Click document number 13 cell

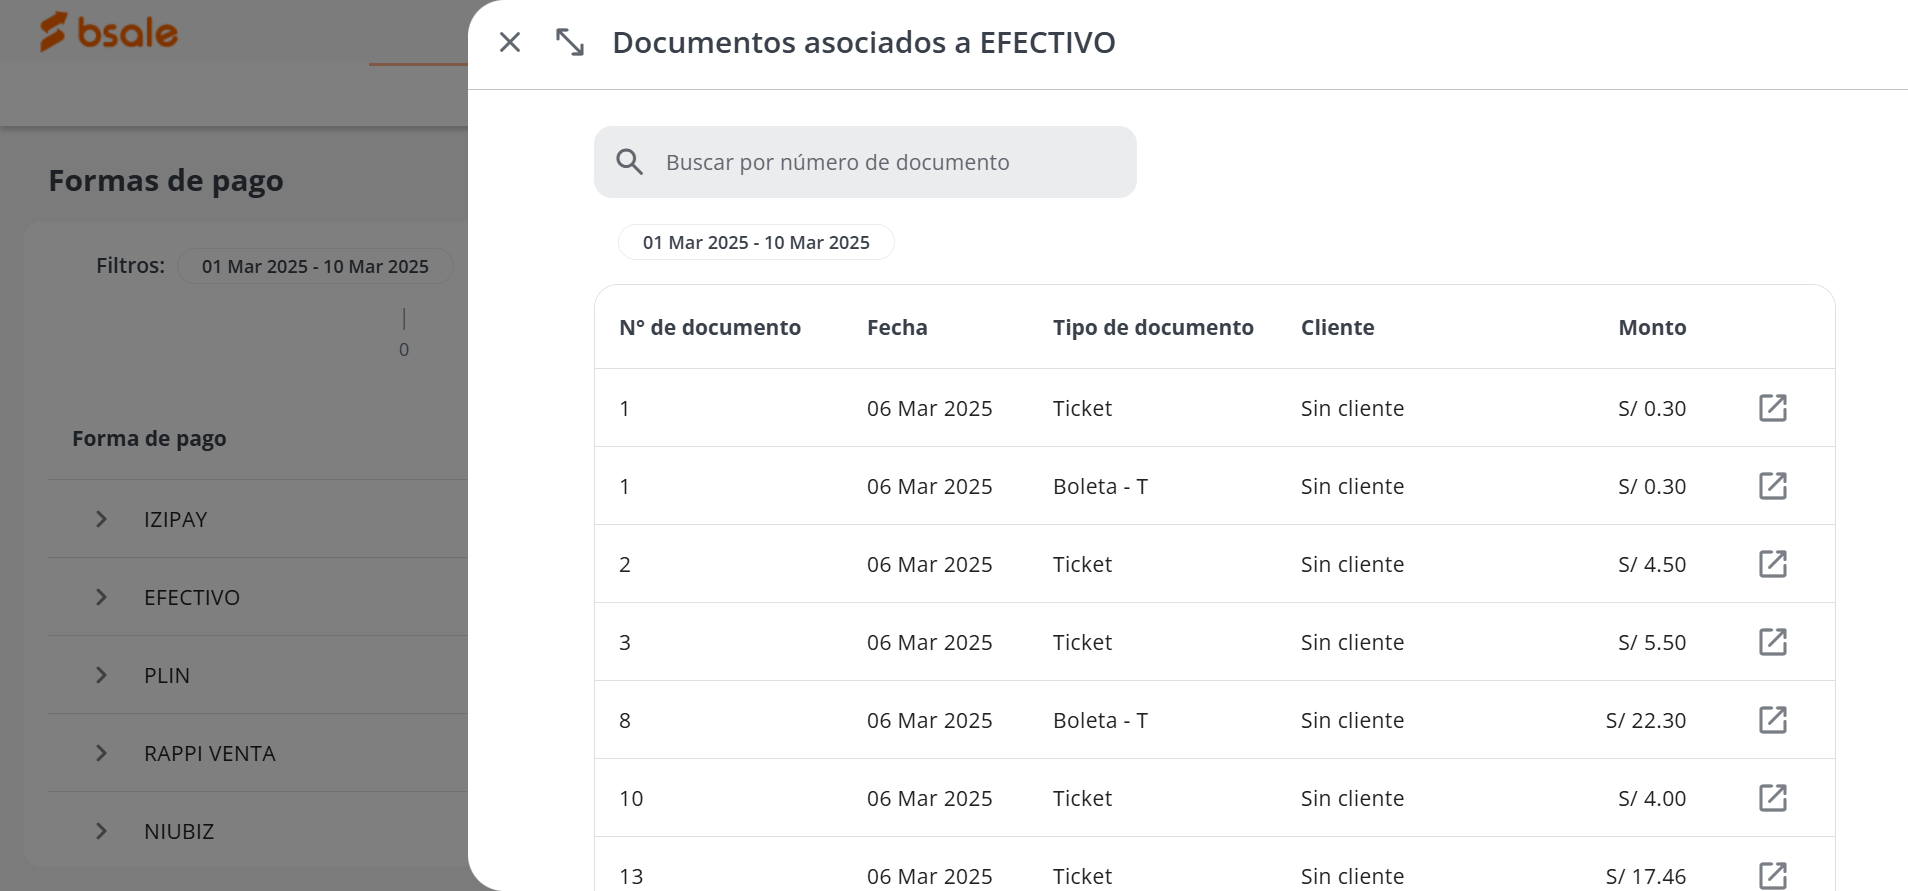coord(631,876)
